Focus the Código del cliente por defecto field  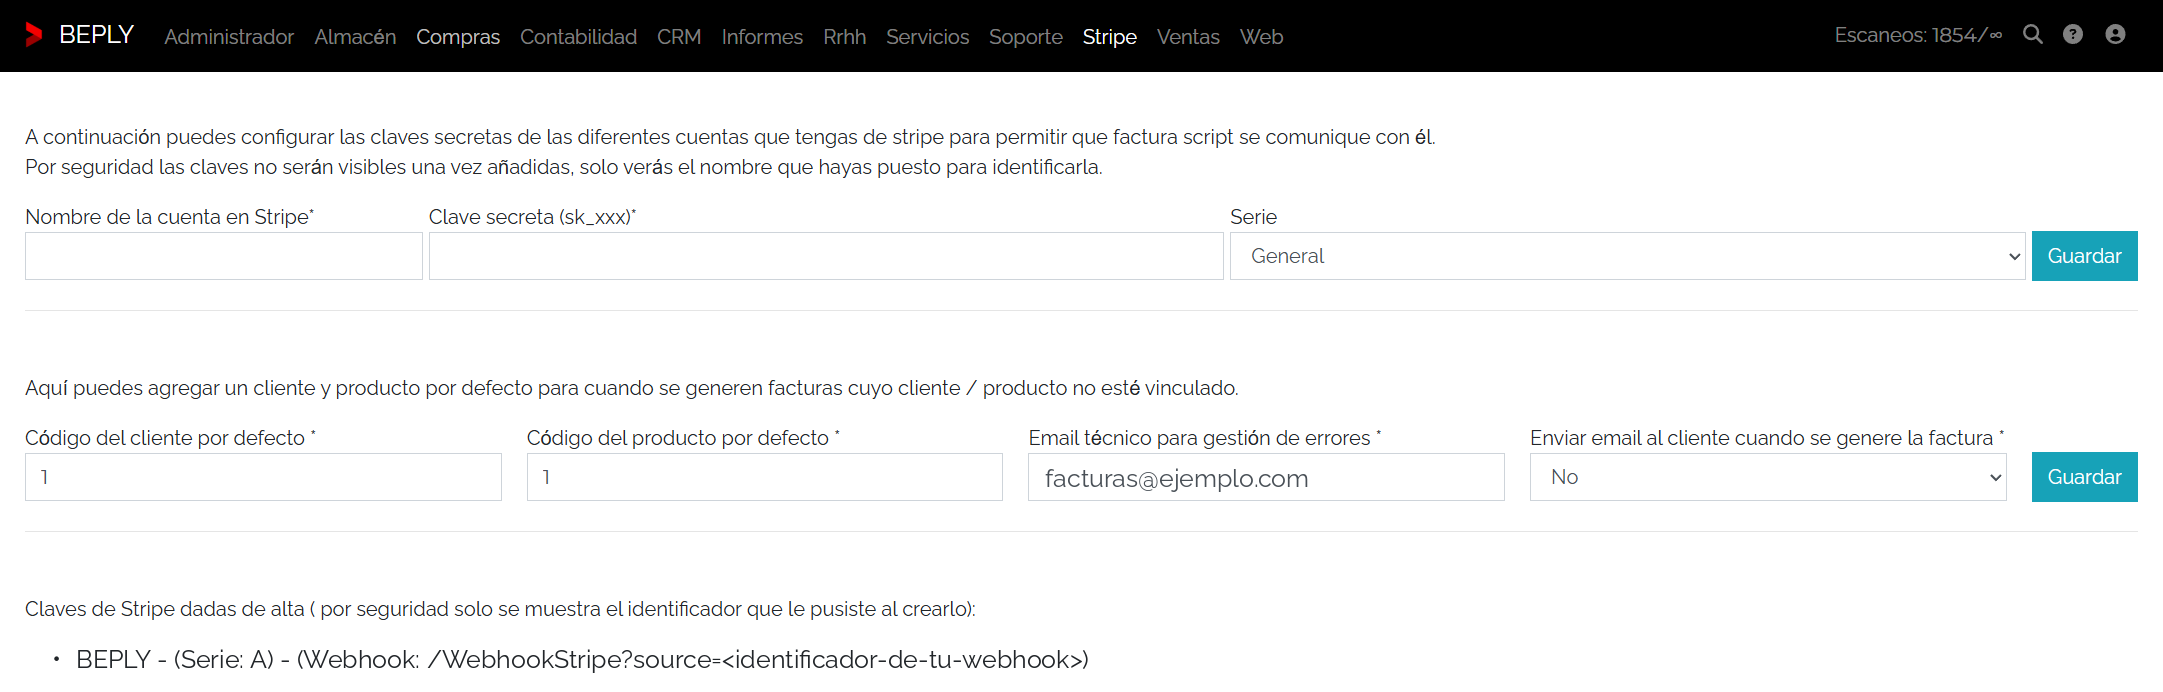[x=263, y=477]
